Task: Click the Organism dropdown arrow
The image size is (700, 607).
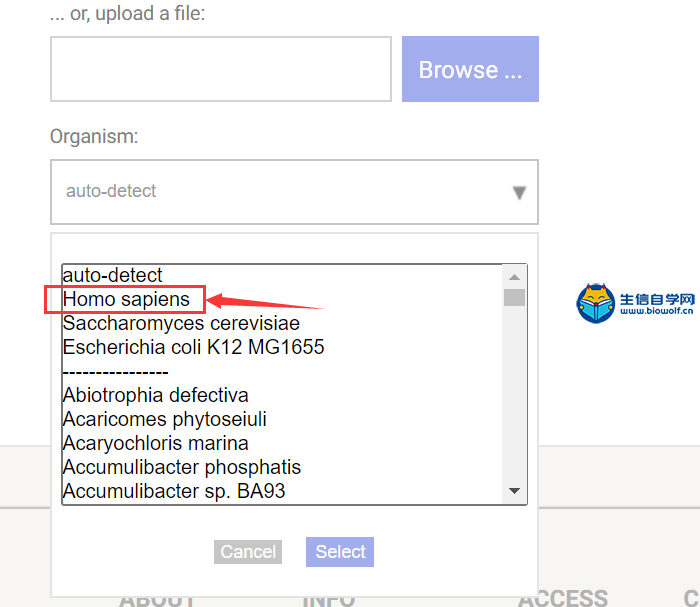Action: pos(519,192)
